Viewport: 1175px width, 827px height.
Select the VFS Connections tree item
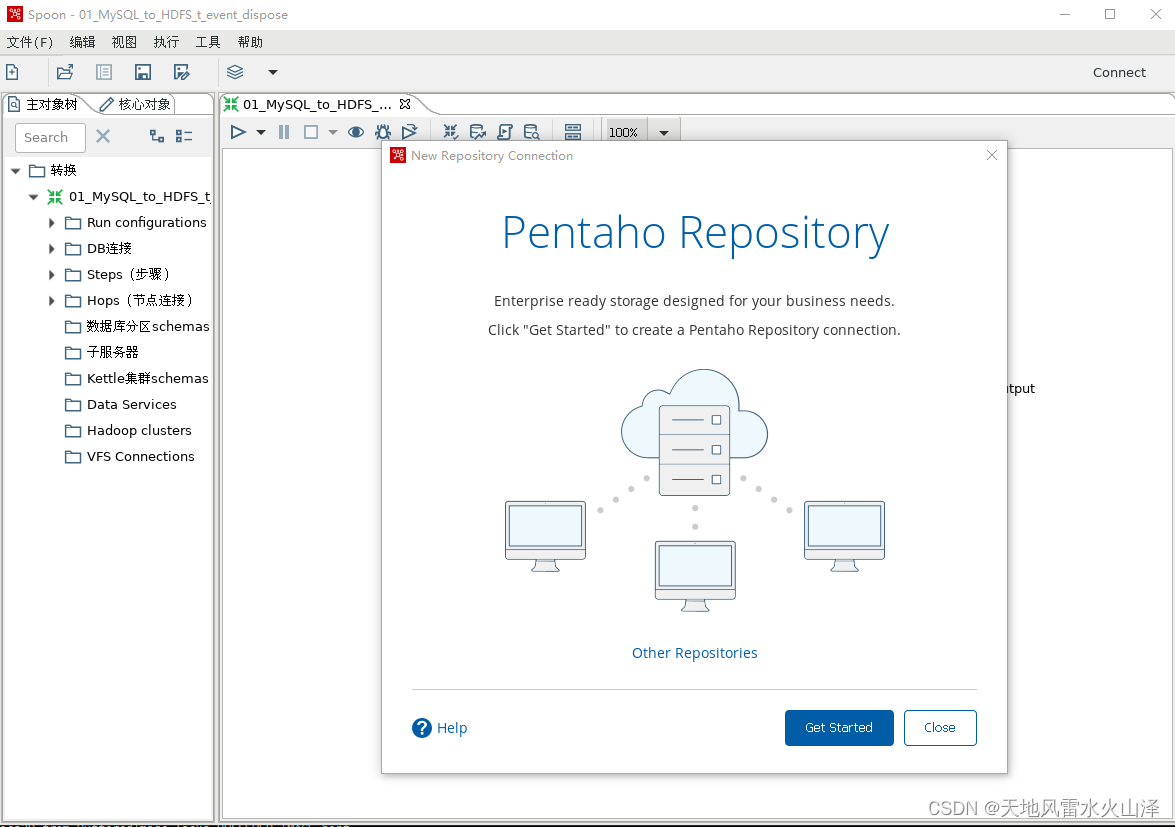click(130, 456)
